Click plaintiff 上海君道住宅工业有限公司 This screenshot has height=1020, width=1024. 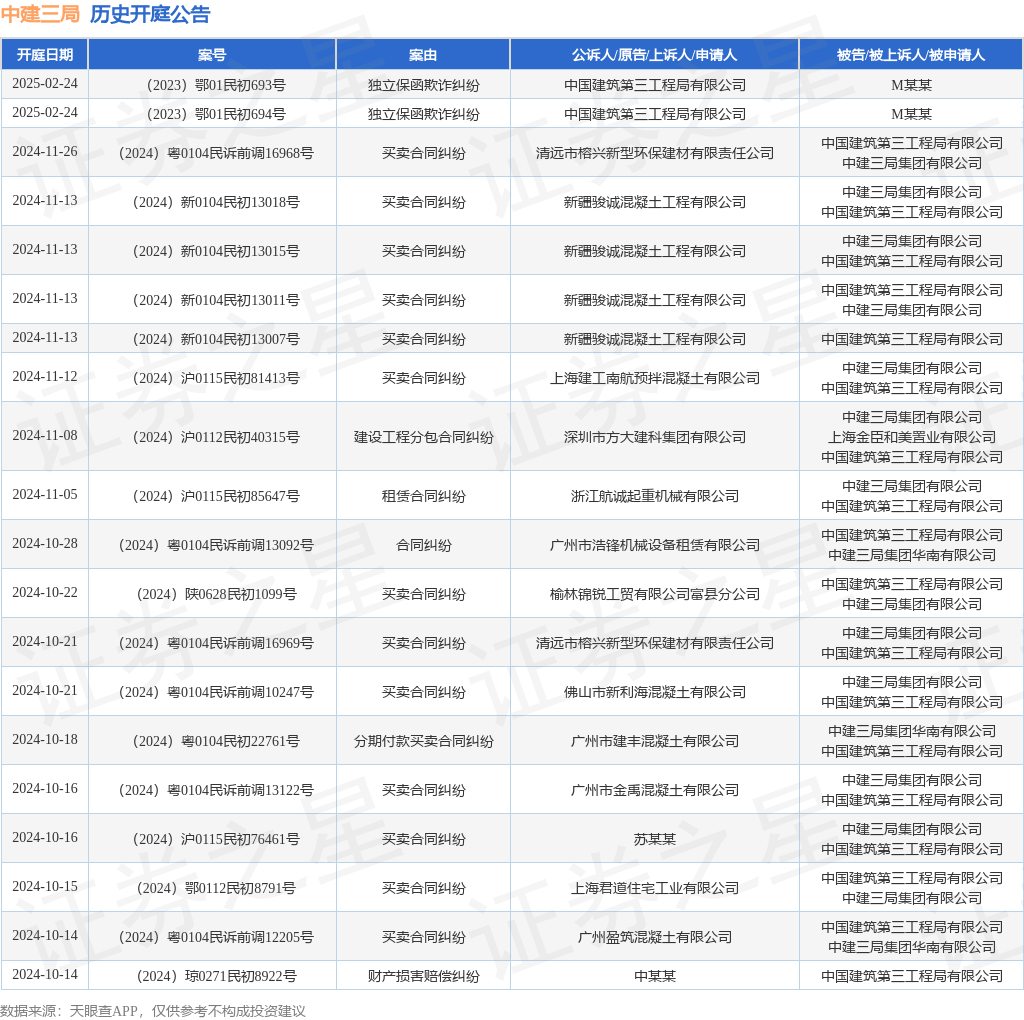coord(654,887)
